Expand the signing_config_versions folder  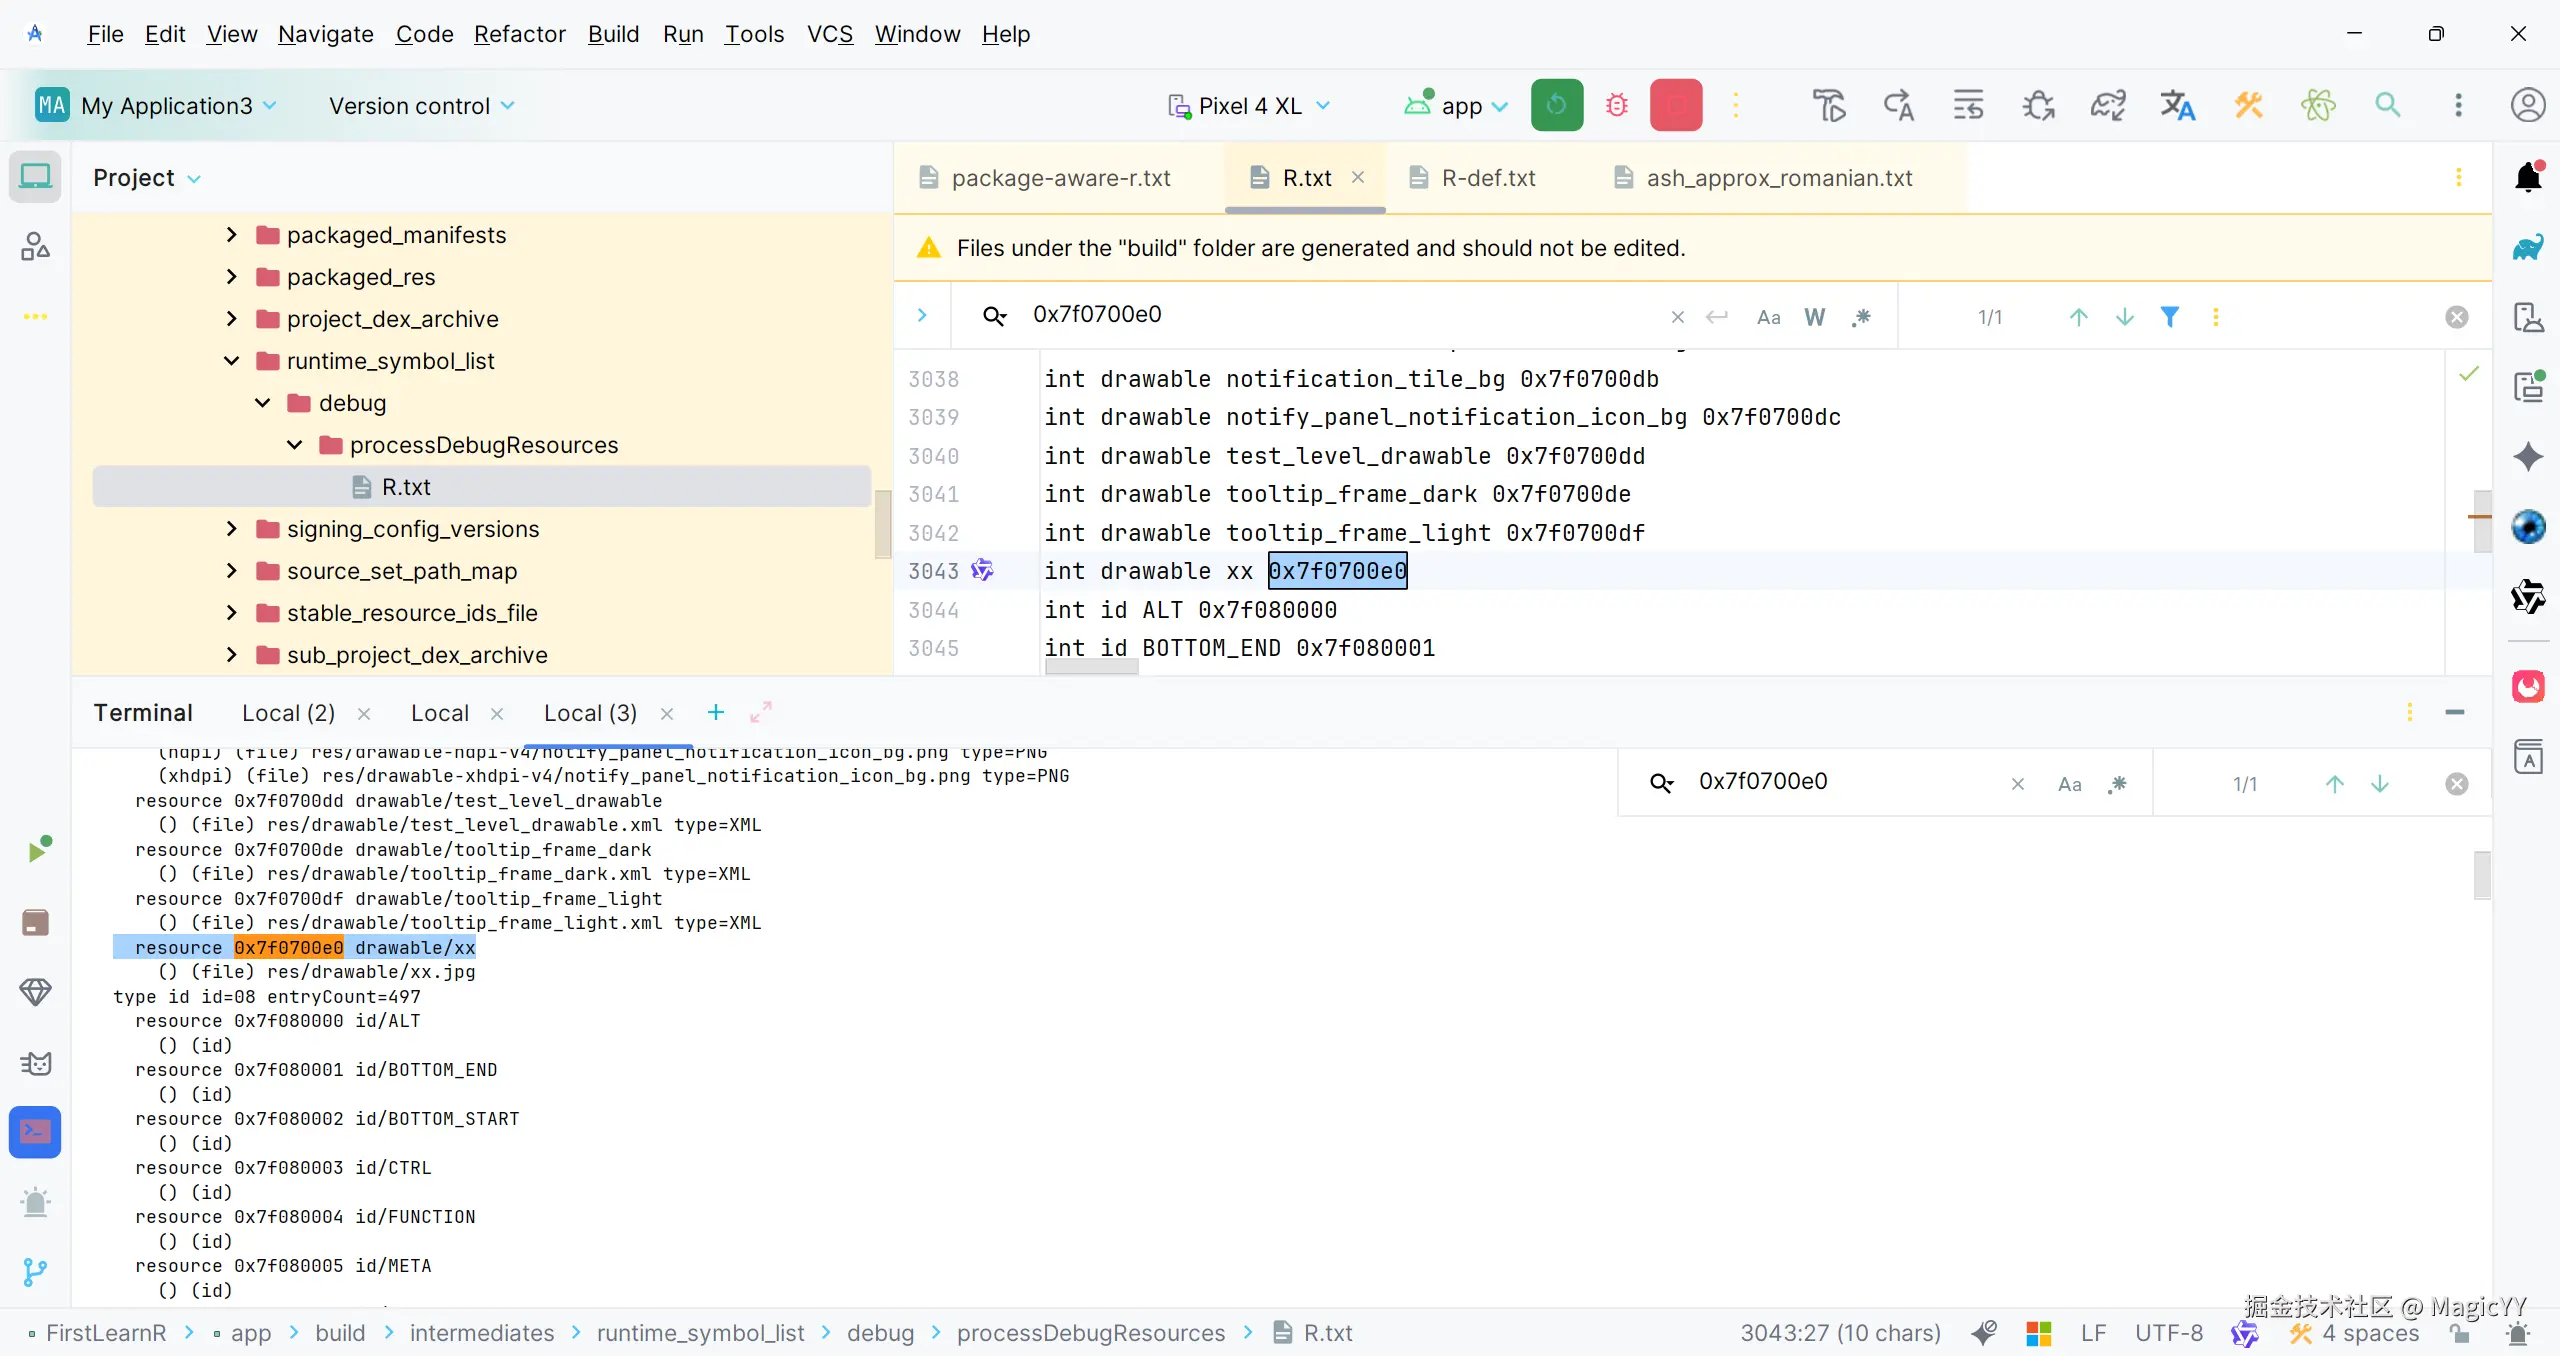(232, 529)
